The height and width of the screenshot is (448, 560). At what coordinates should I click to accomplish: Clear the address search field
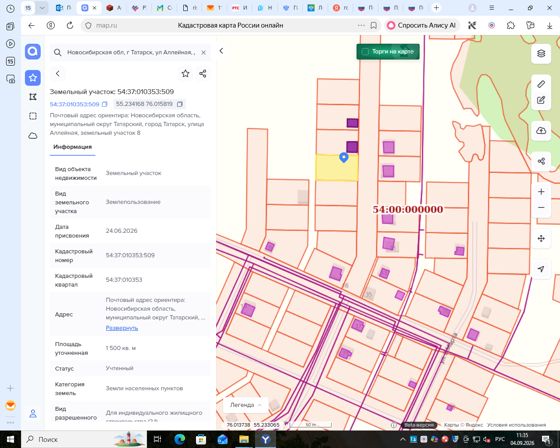click(204, 52)
